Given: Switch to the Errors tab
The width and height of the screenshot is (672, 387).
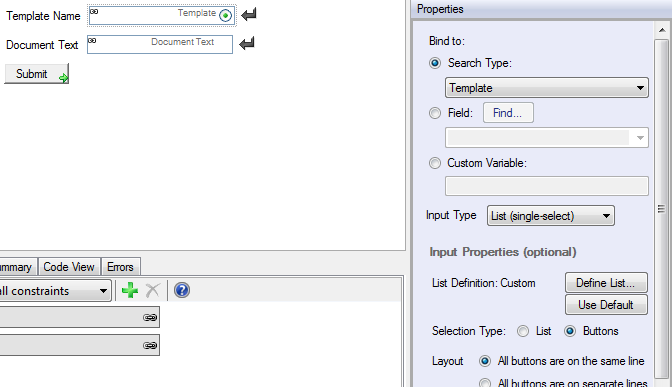Looking at the screenshot, I should pyautogui.click(x=120, y=267).
